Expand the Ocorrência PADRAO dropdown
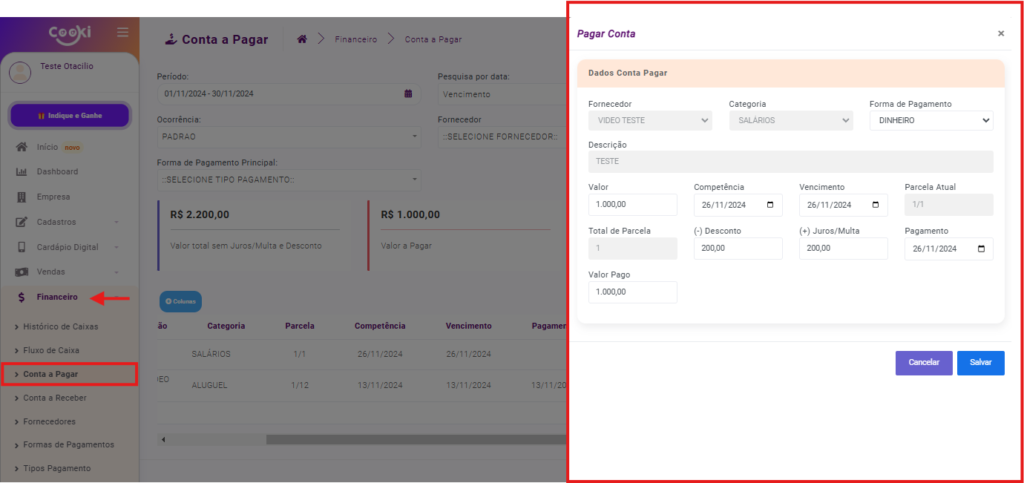Screen dimensions: 1024x483 click(x=288, y=136)
